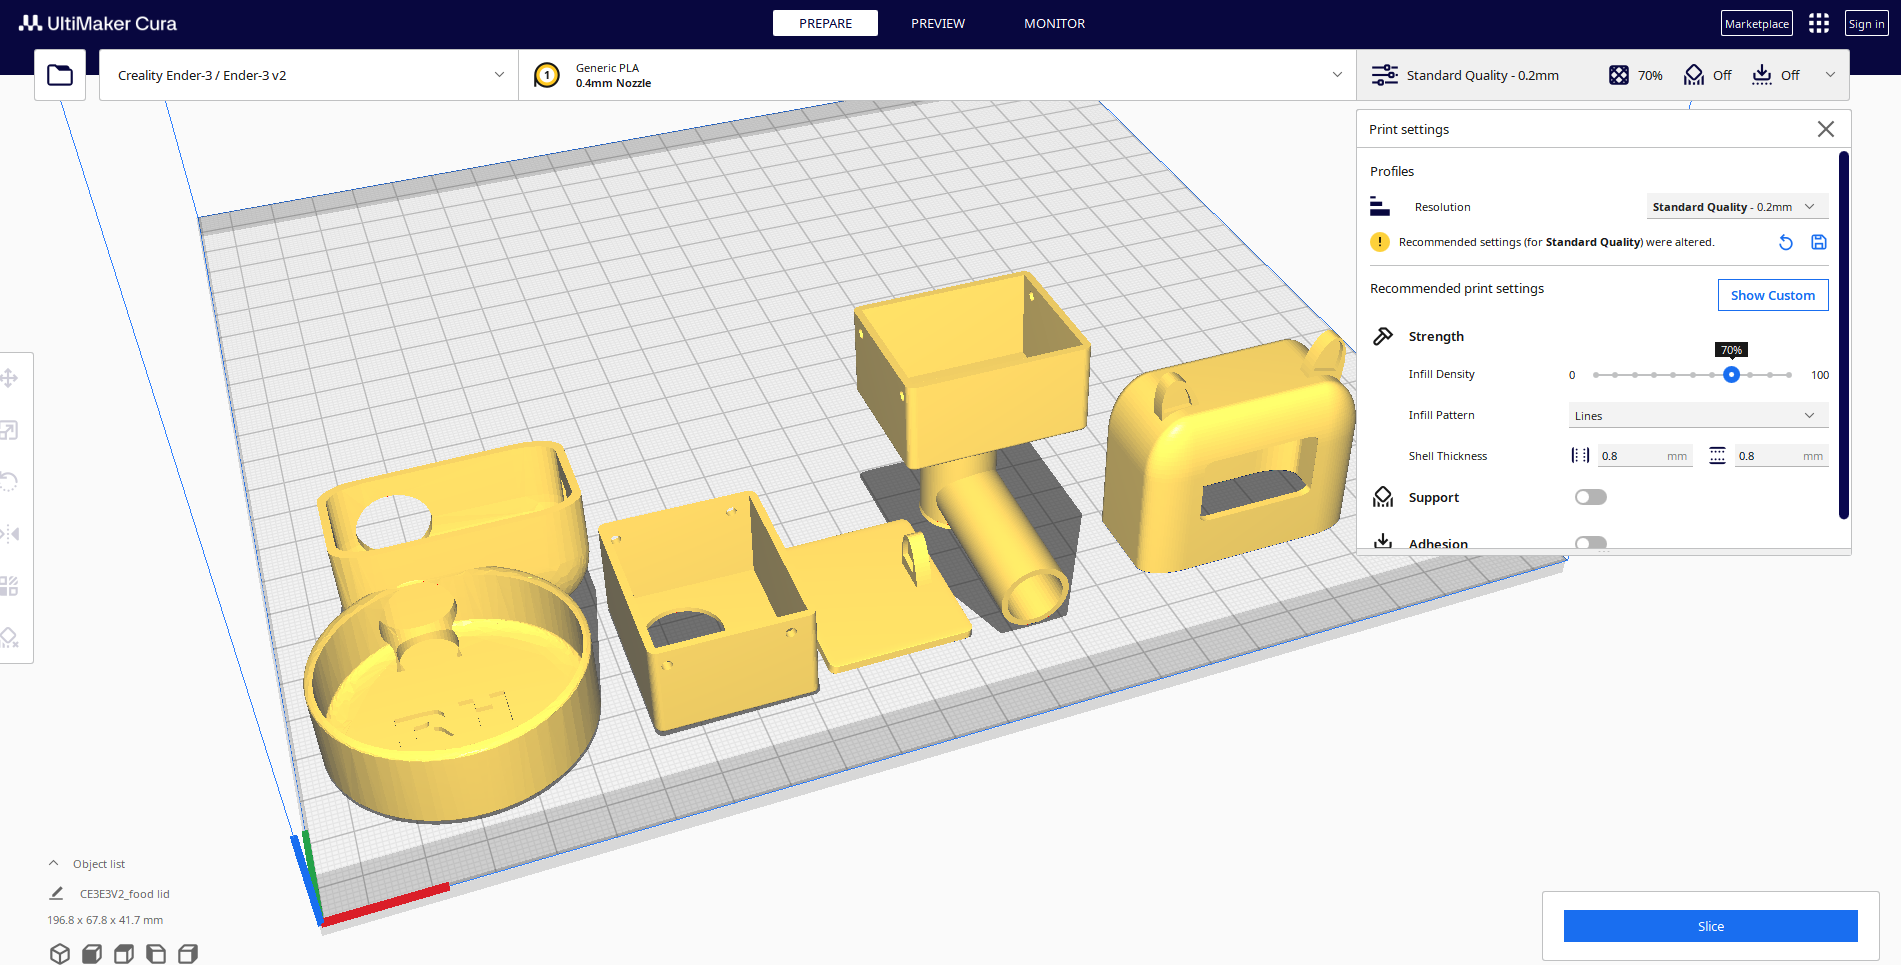The height and width of the screenshot is (965, 1901).
Task: Click the extruder 1 material icon
Action: [x=547, y=75]
